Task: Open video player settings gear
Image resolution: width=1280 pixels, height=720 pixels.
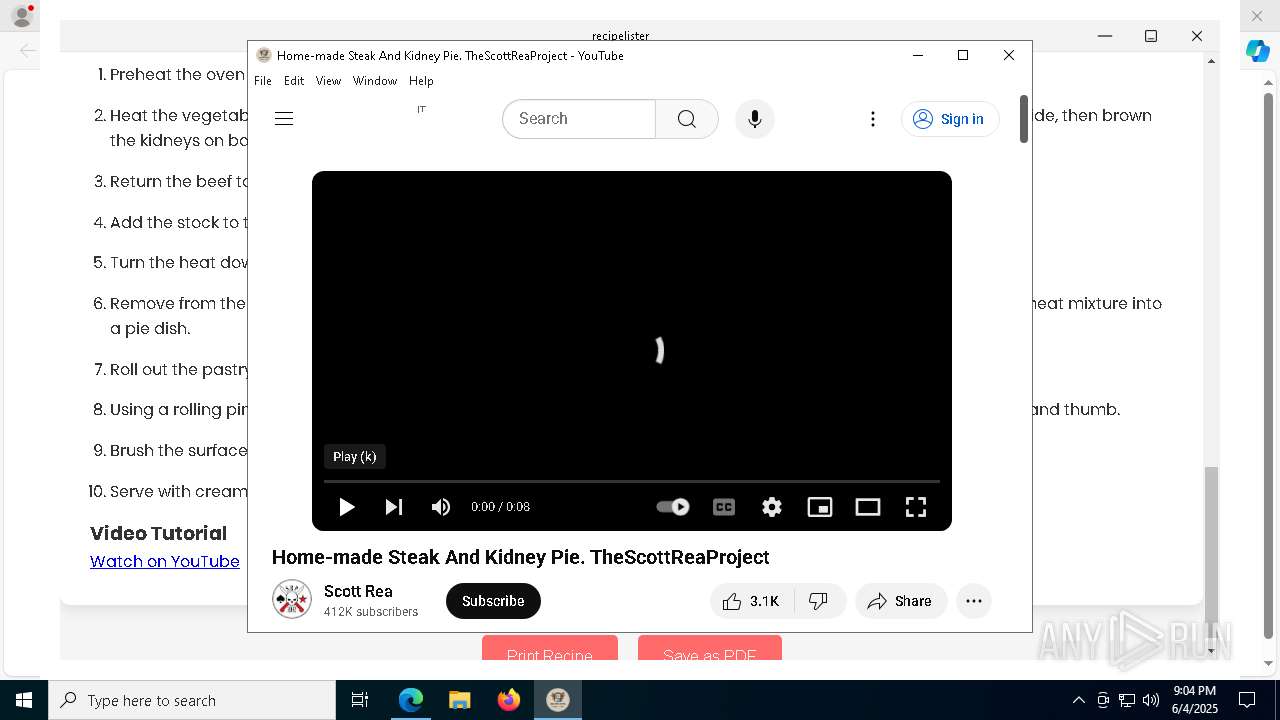Action: tap(772, 507)
